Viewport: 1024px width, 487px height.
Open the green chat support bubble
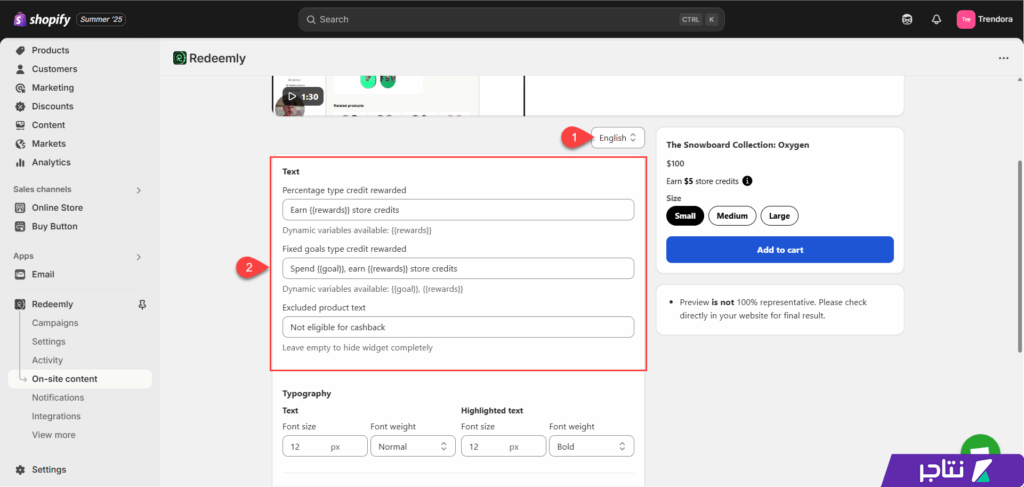(981, 449)
